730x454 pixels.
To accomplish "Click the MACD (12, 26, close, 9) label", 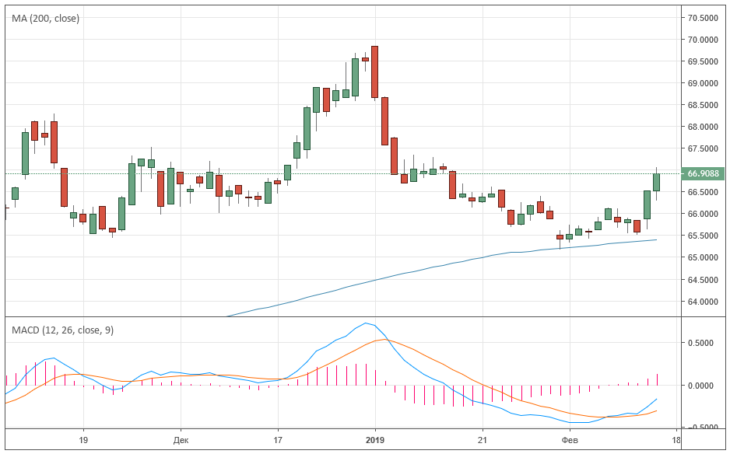I will coord(62,330).
